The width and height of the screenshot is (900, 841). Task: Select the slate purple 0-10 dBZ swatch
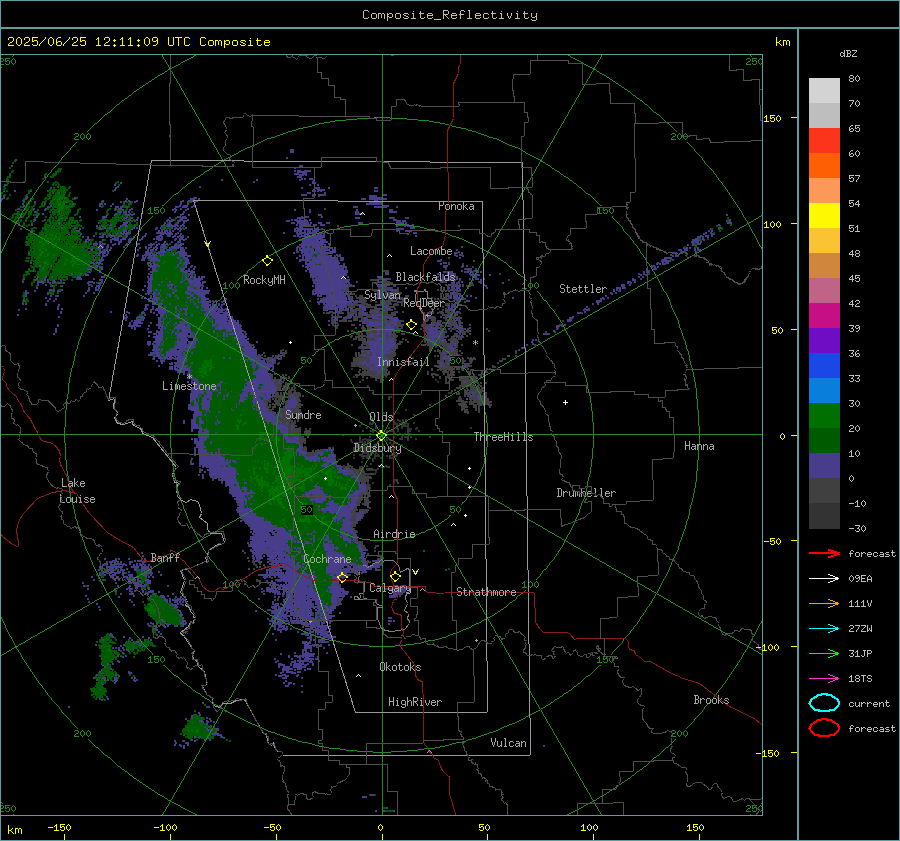[824, 466]
